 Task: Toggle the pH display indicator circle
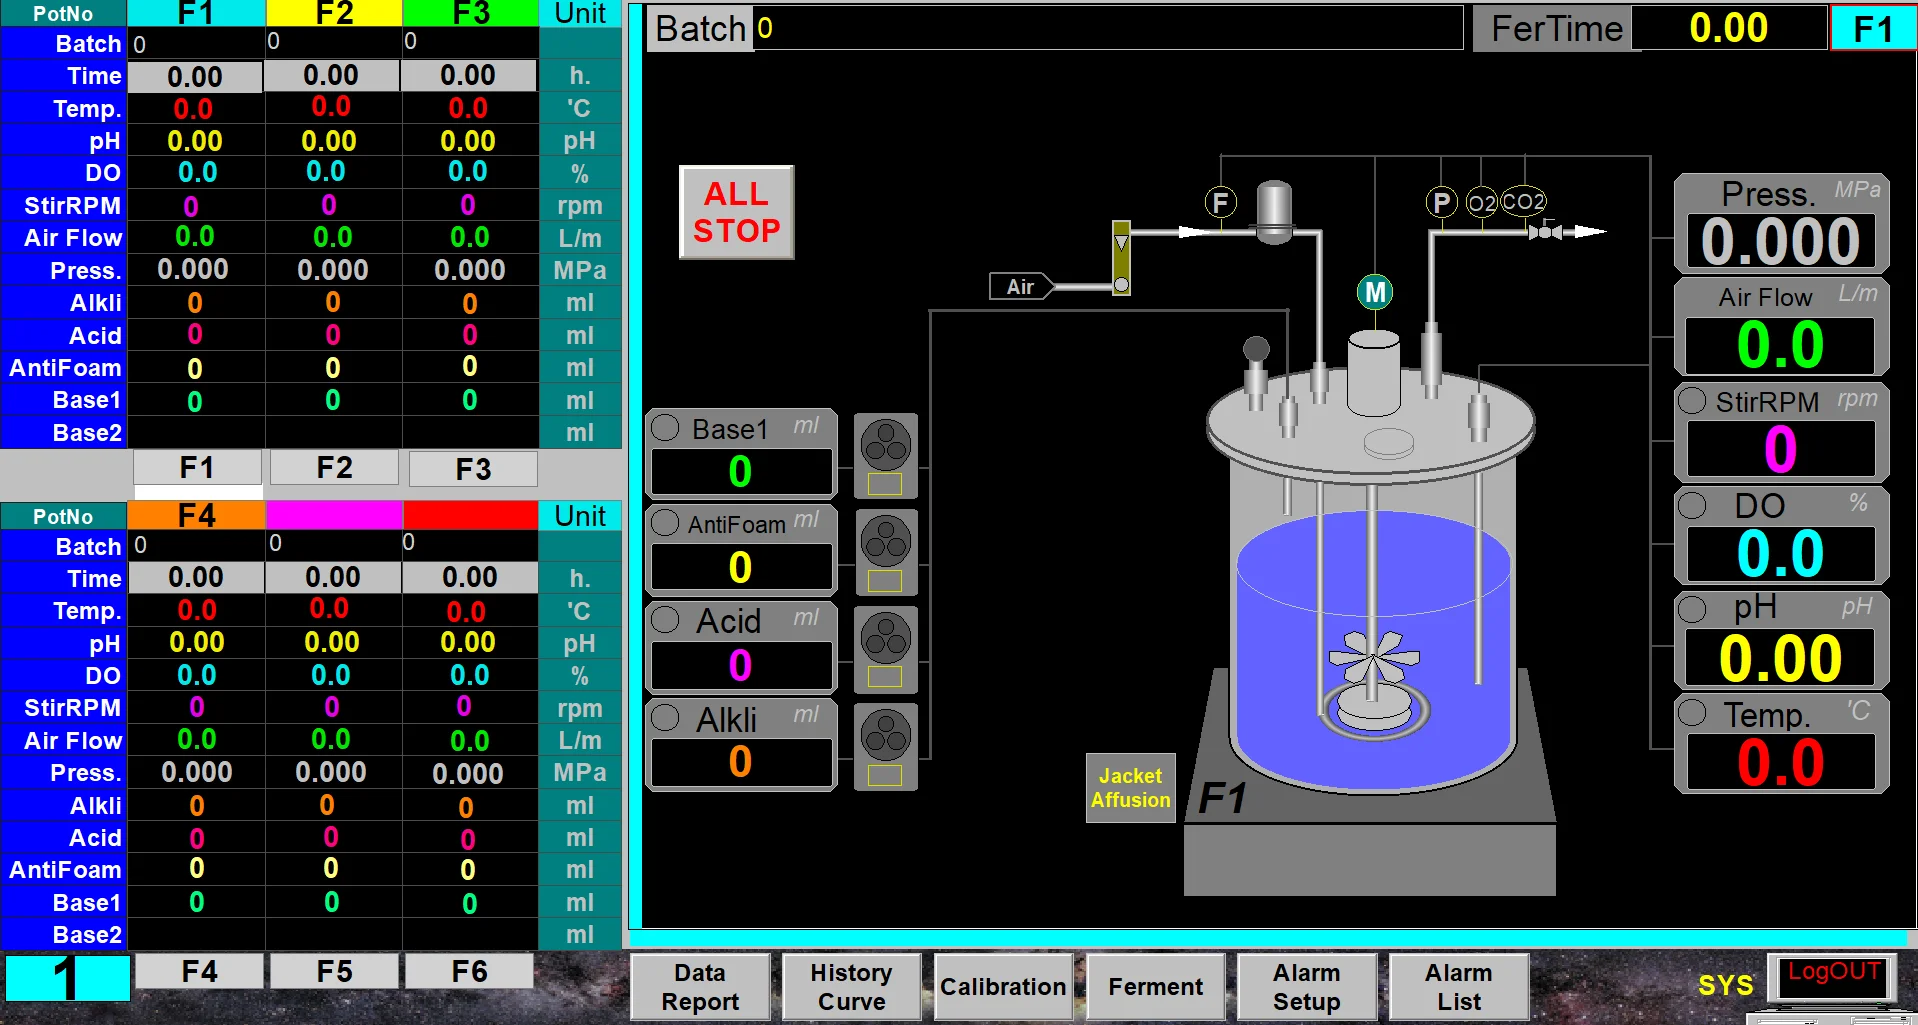tap(1694, 608)
